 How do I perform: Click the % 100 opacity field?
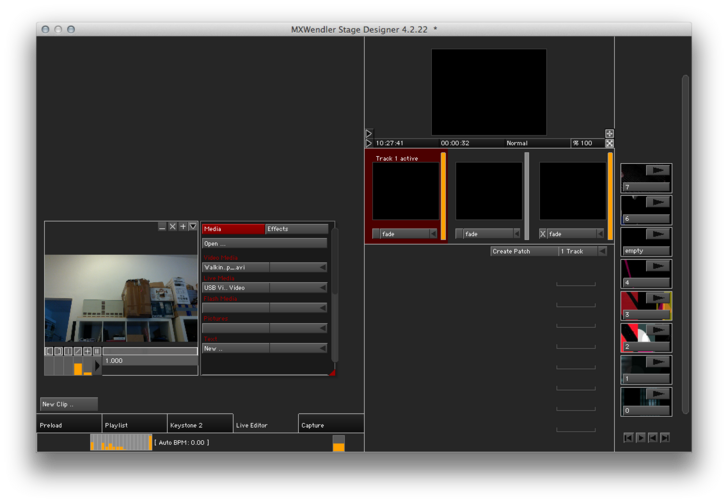click(x=587, y=143)
